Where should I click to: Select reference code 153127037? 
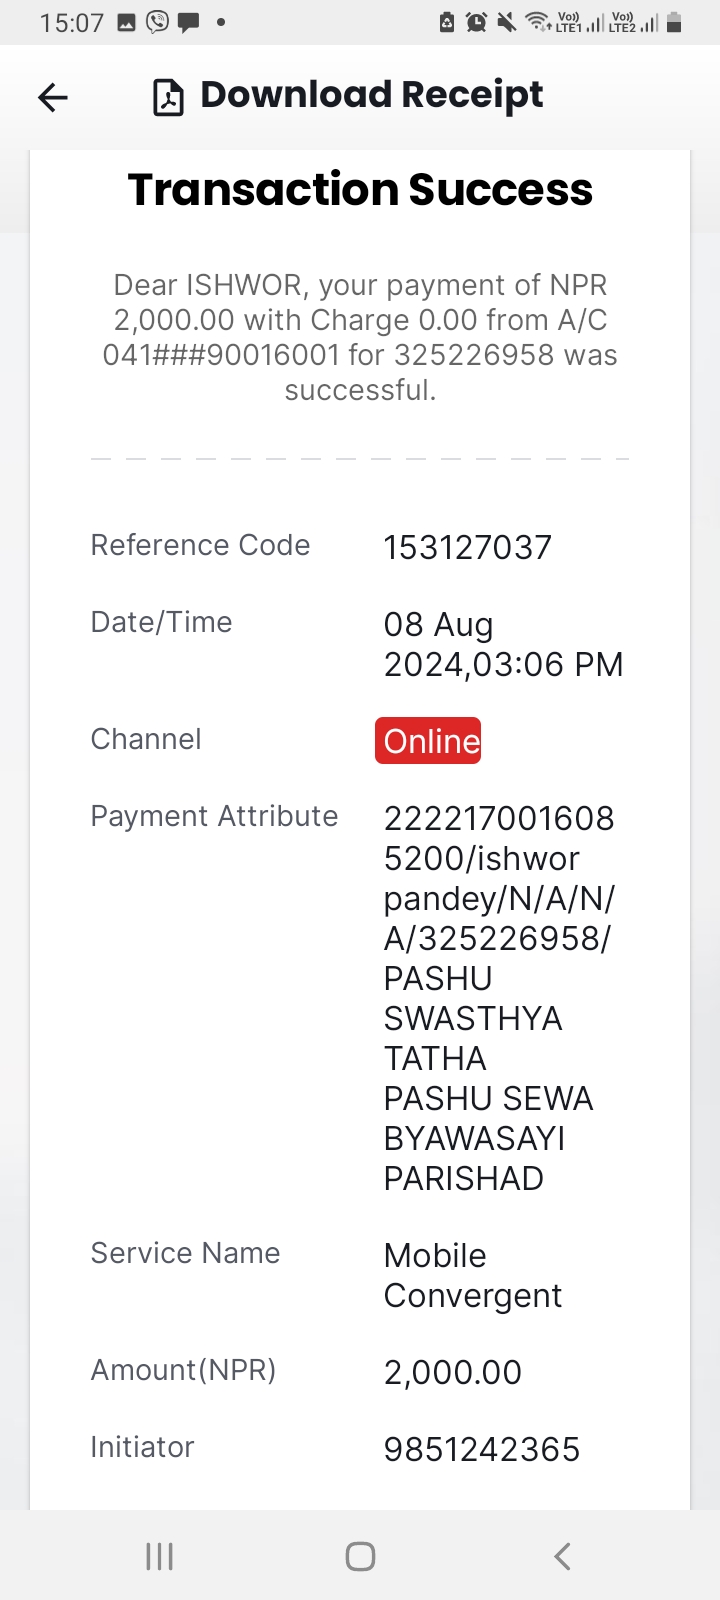pos(467,547)
